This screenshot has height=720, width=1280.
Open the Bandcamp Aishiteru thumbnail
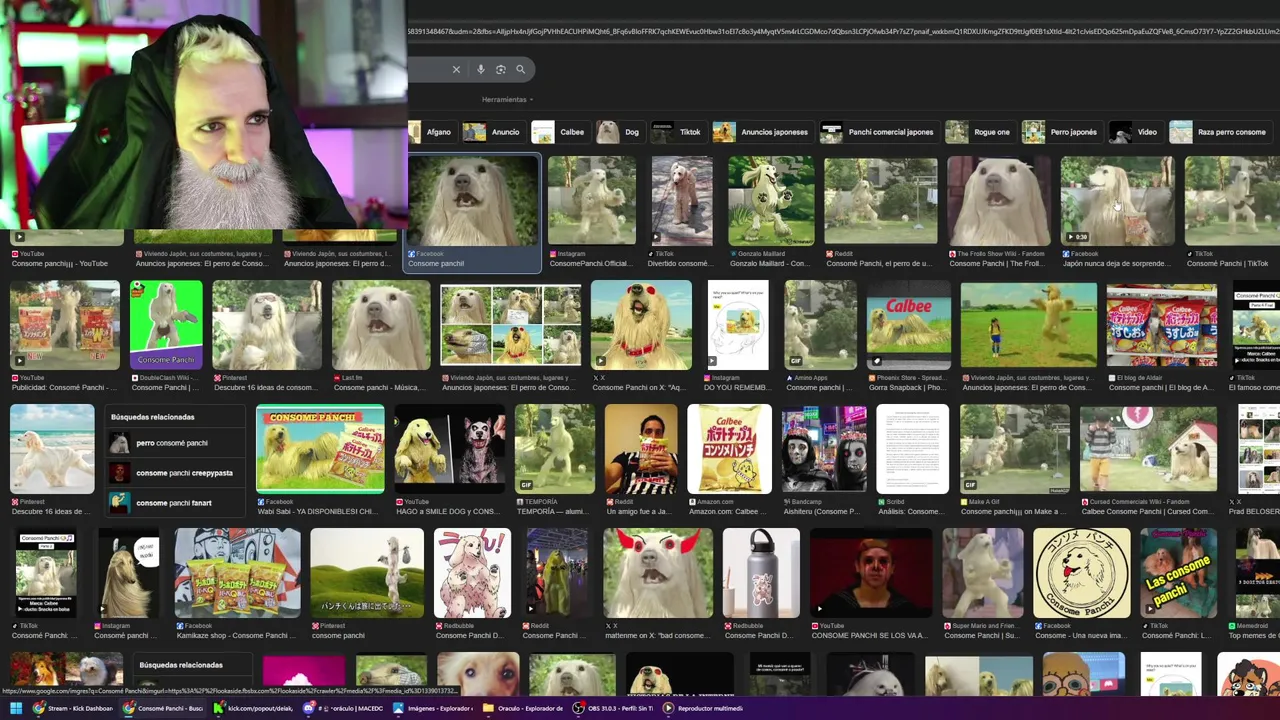click(824, 449)
